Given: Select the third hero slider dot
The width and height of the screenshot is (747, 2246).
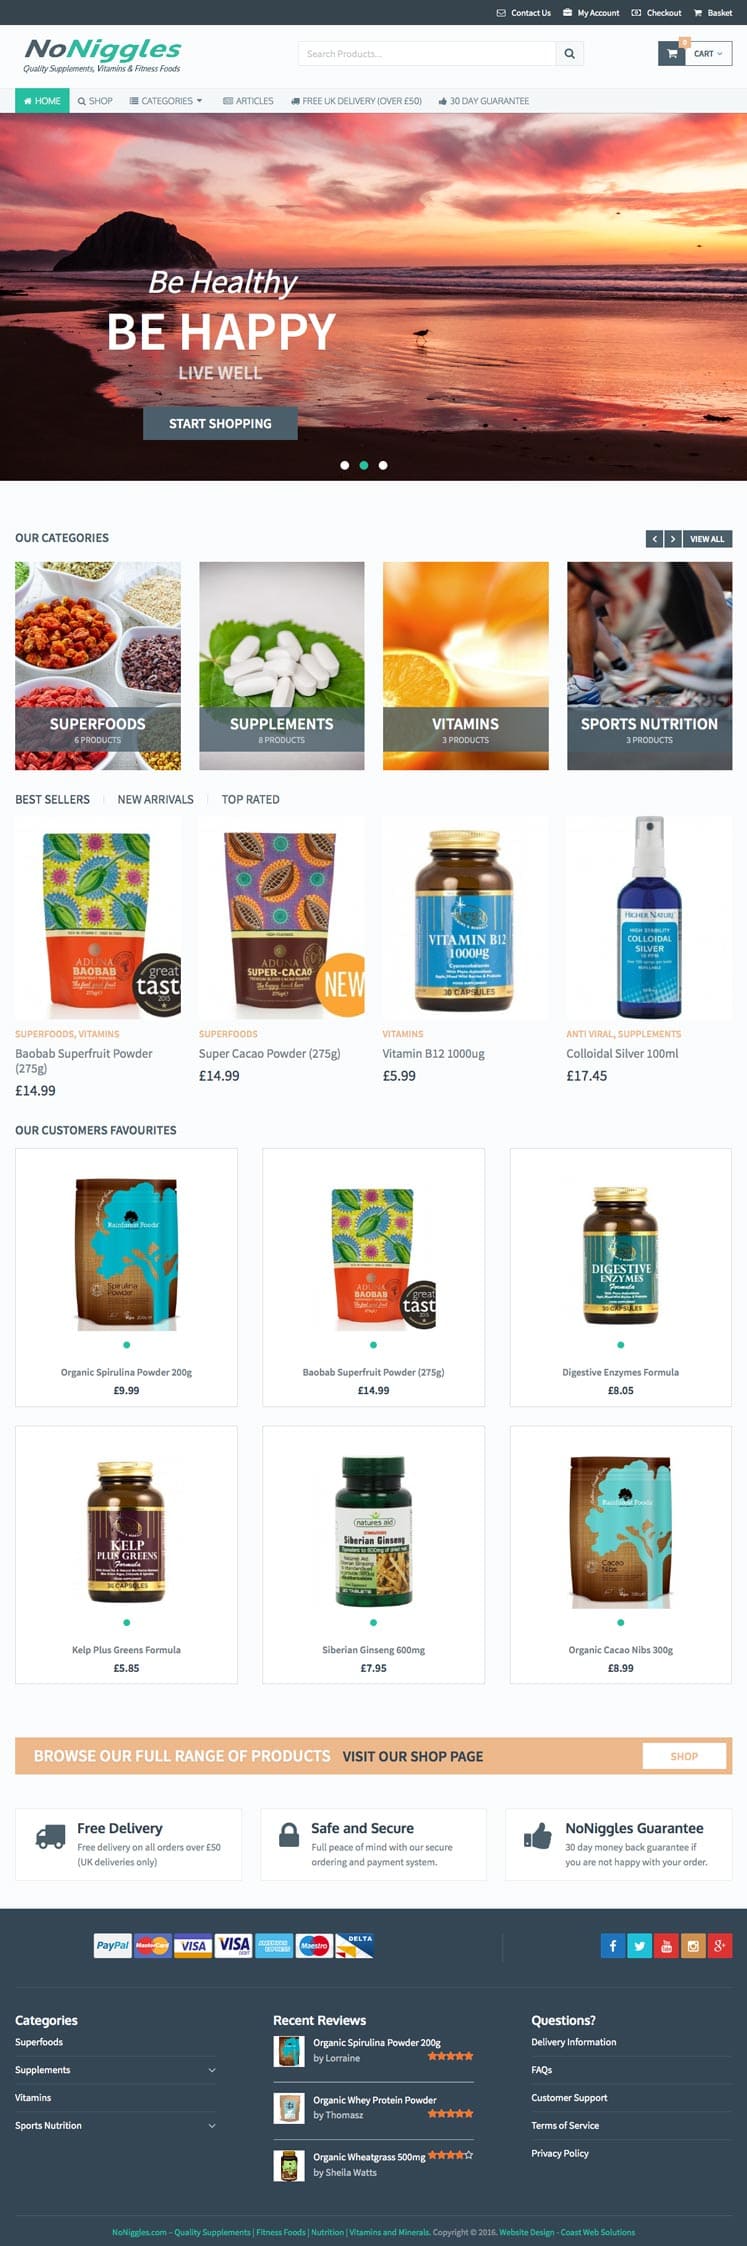Looking at the screenshot, I should [383, 465].
